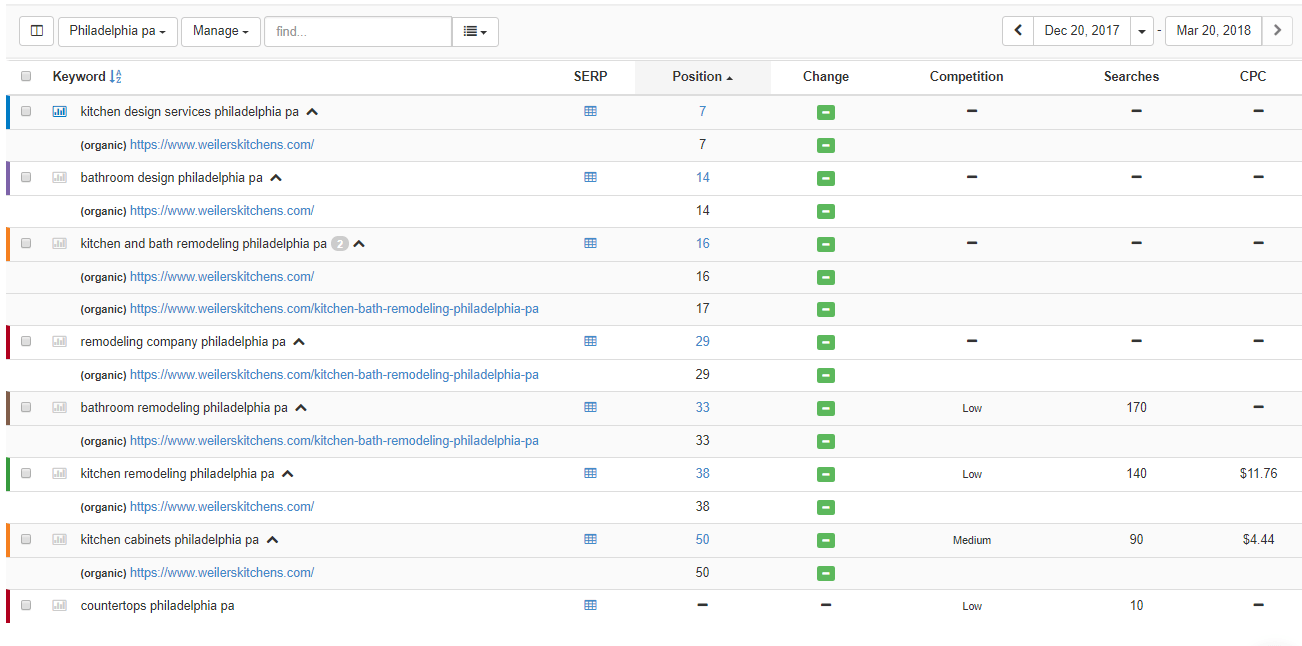The image size is (1302, 646).
Task: Open the Philadelphia pa group dropdown
Action: [118, 31]
